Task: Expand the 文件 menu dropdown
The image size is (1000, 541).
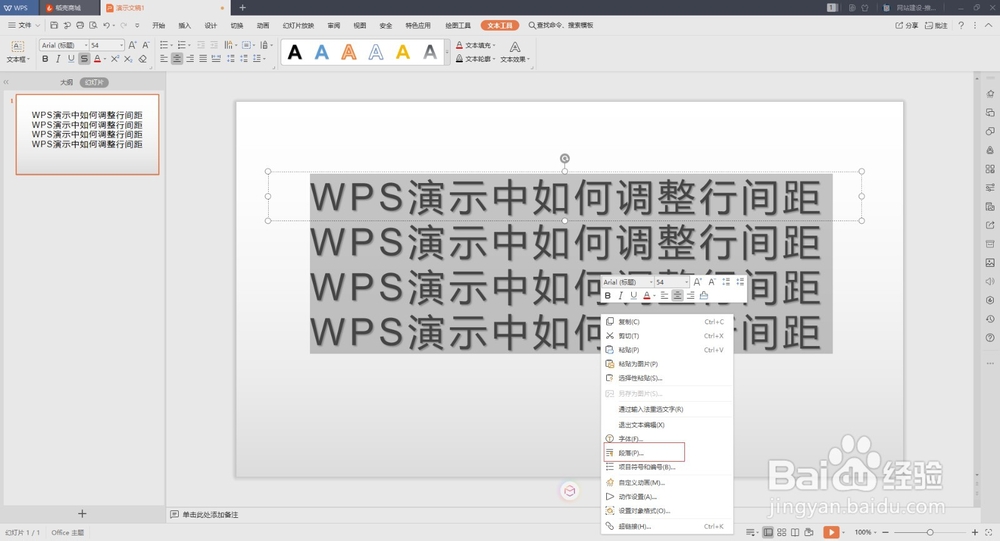Action: [24, 26]
